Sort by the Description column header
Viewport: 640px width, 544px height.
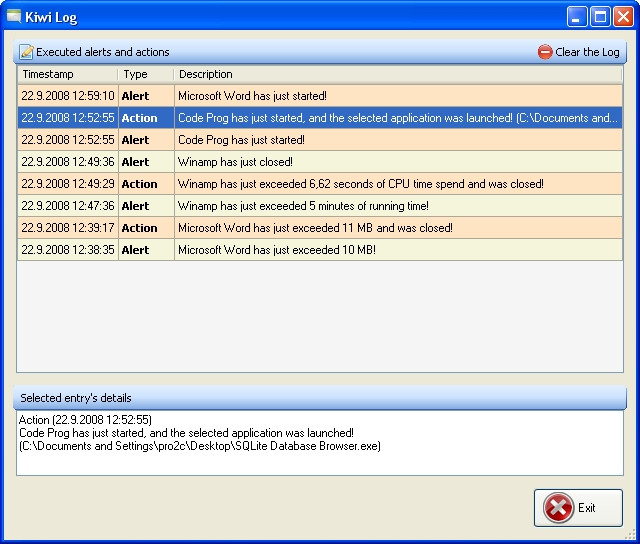click(x=398, y=74)
